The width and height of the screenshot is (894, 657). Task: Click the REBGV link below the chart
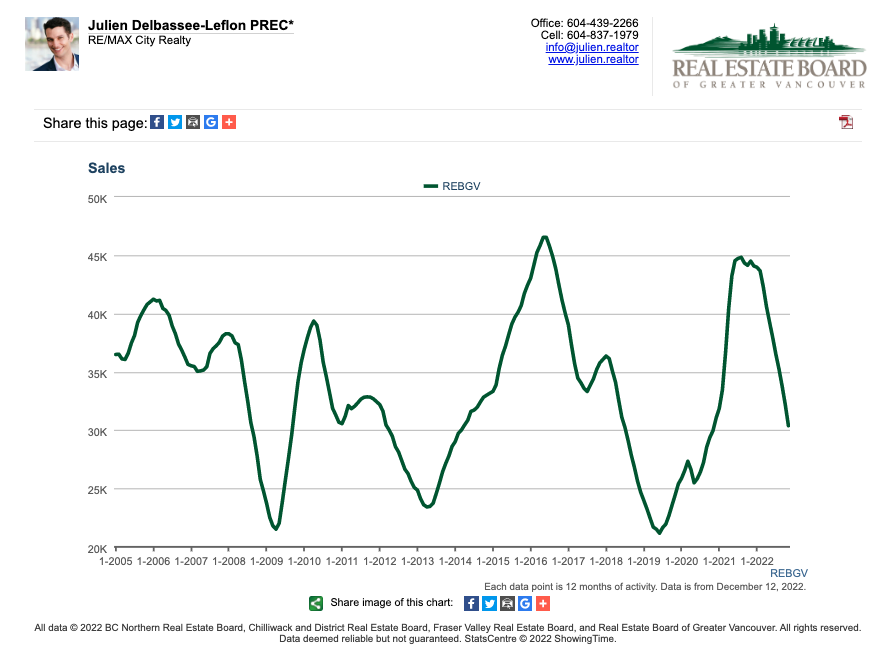coord(788,573)
